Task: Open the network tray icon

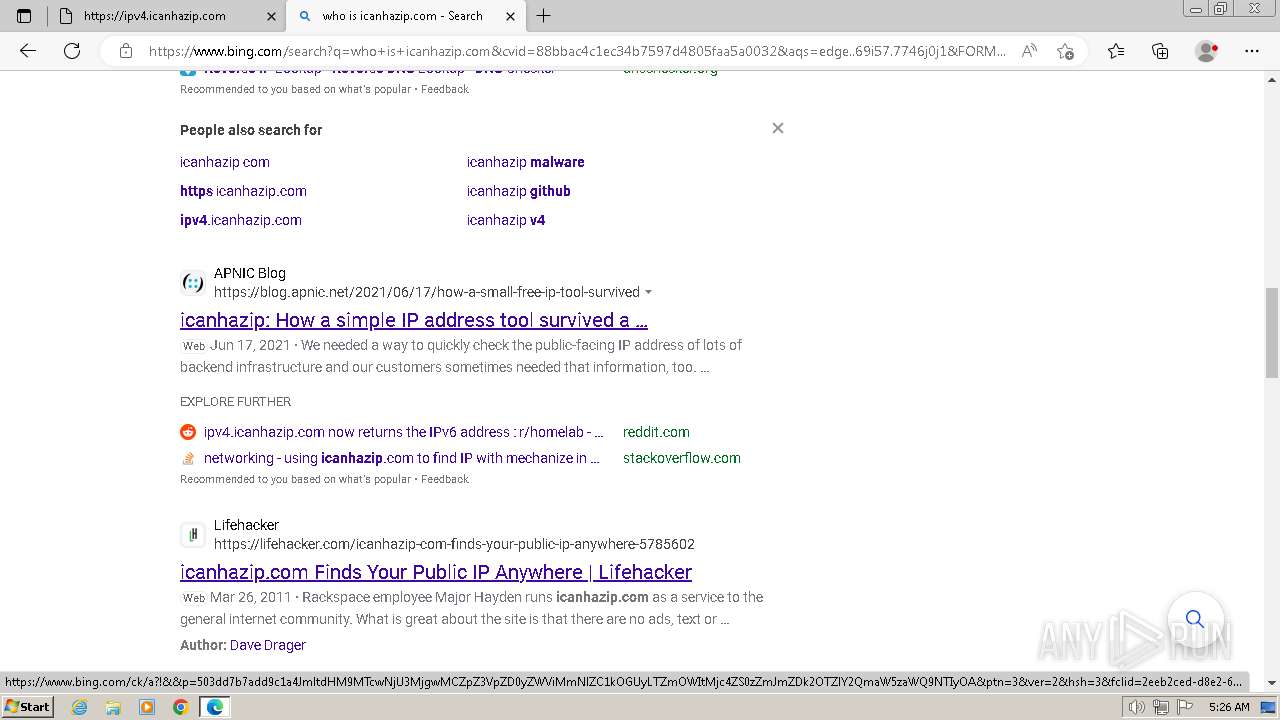Action: click(1160, 707)
